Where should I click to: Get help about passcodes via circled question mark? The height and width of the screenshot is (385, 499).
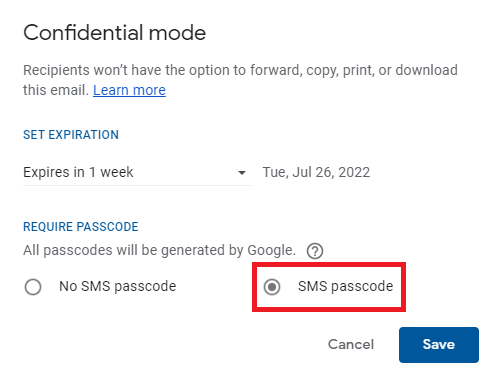pyautogui.click(x=315, y=251)
